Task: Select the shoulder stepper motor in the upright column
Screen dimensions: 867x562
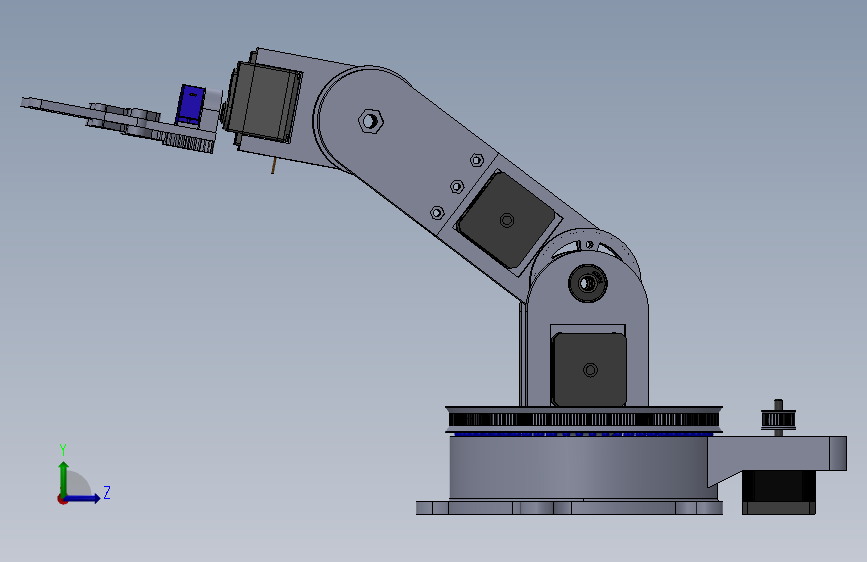Action: [589, 370]
